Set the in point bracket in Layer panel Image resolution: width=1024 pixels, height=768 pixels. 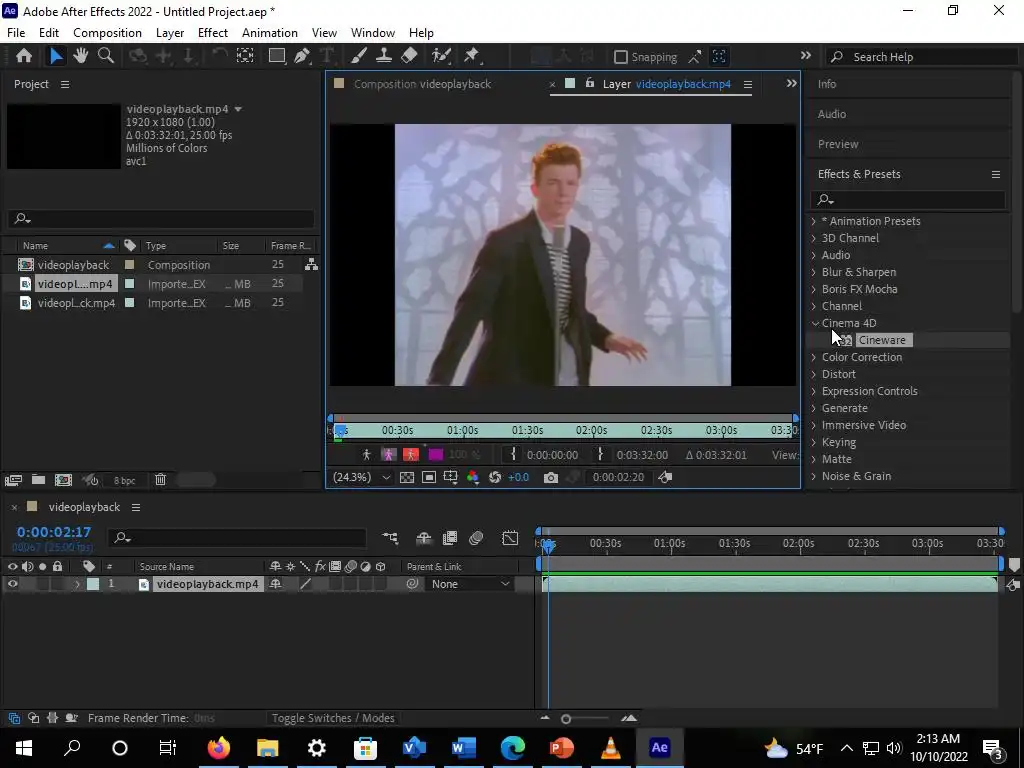pyautogui.click(x=513, y=454)
